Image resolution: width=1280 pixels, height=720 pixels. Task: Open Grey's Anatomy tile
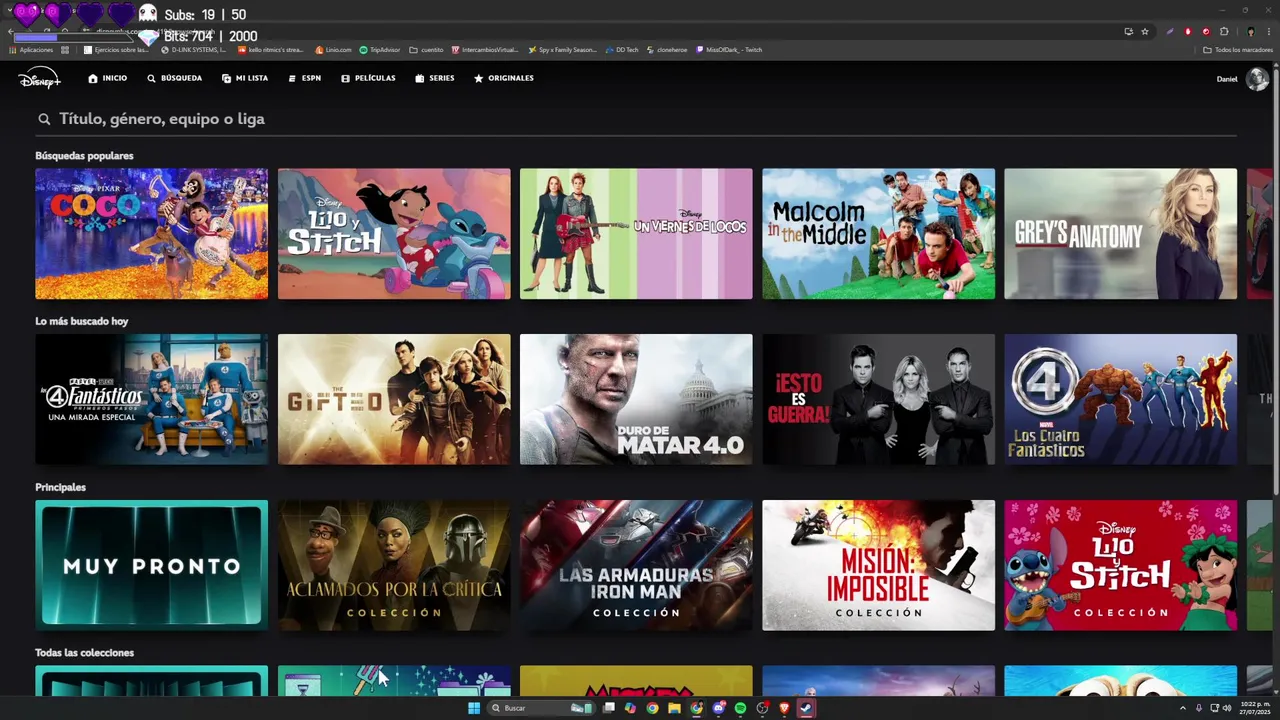pos(1120,233)
